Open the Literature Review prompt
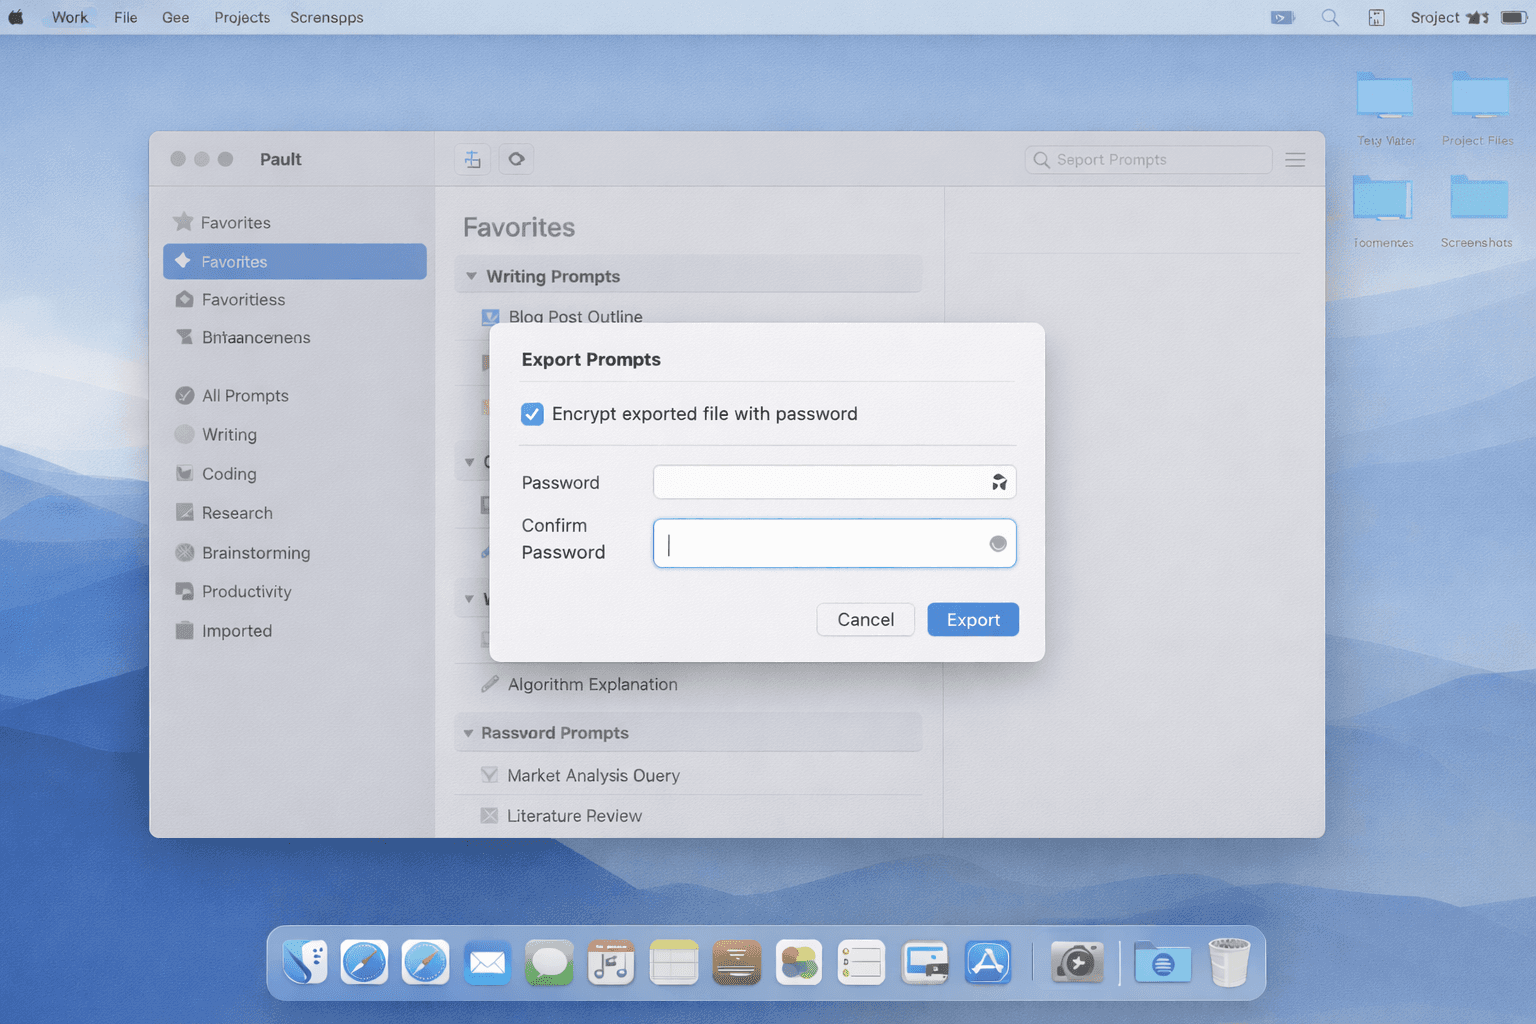The height and width of the screenshot is (1024, 1536). 574,816
